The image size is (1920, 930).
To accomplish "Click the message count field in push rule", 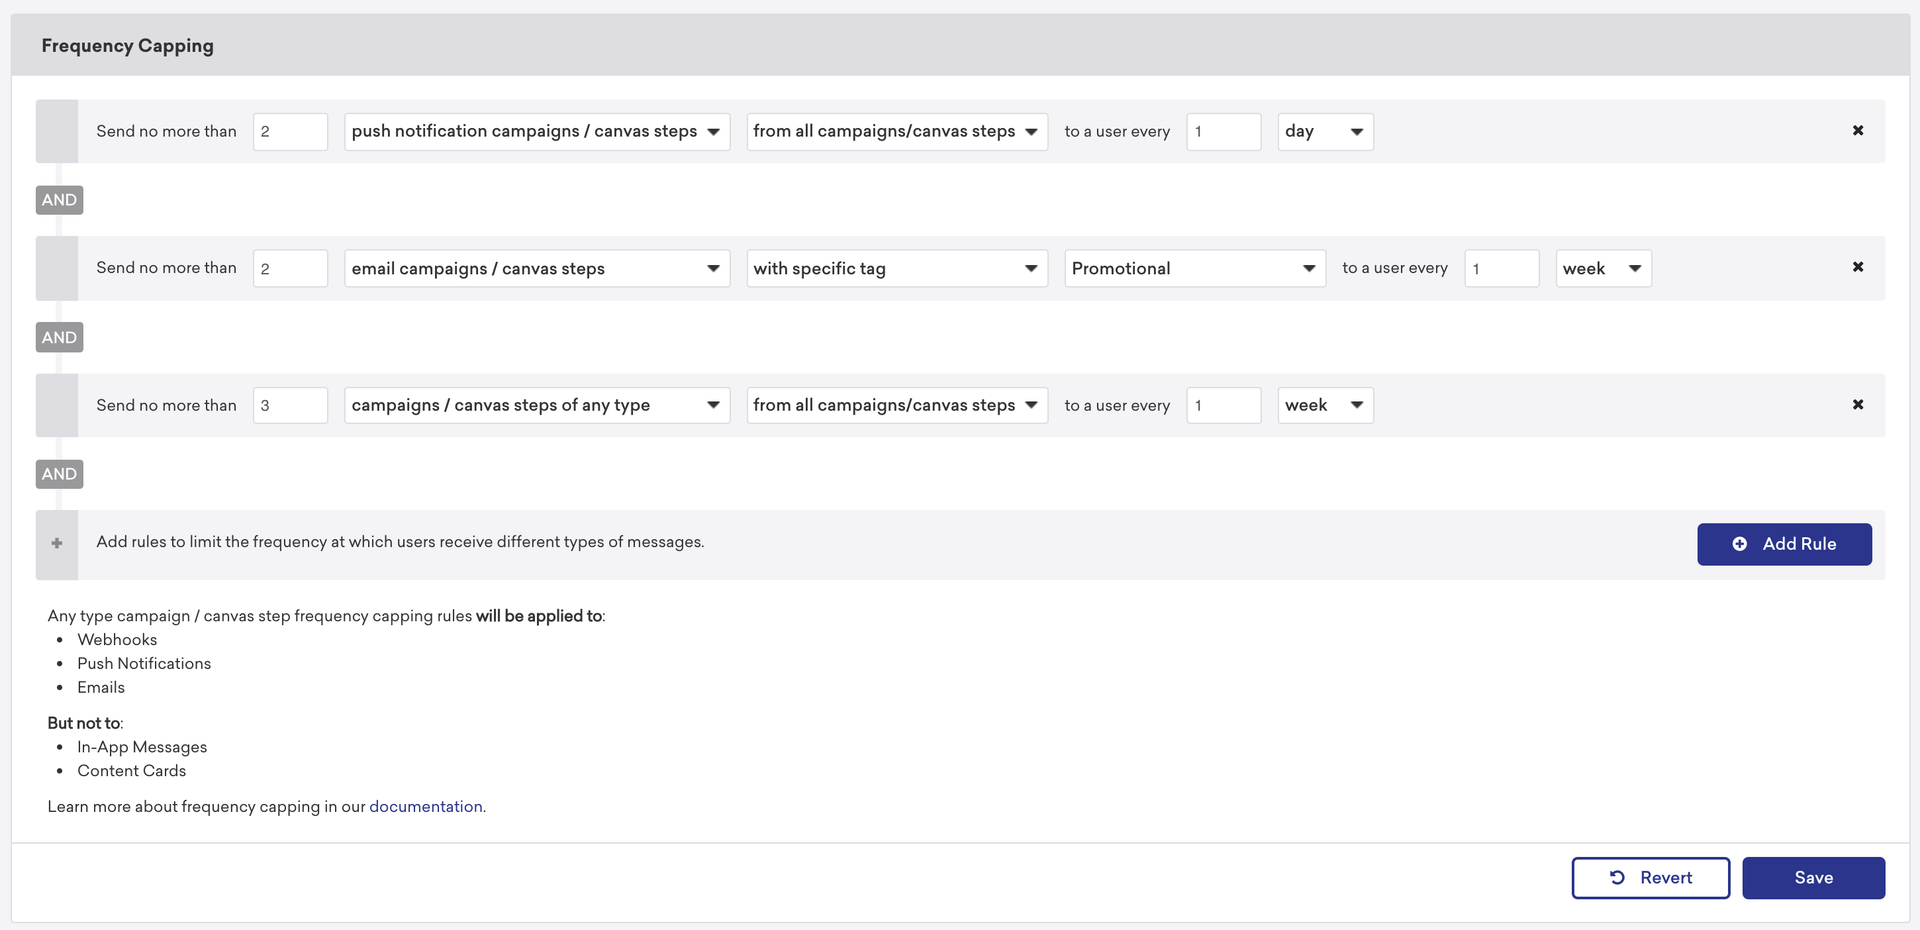I will click(x=290, y=131).
